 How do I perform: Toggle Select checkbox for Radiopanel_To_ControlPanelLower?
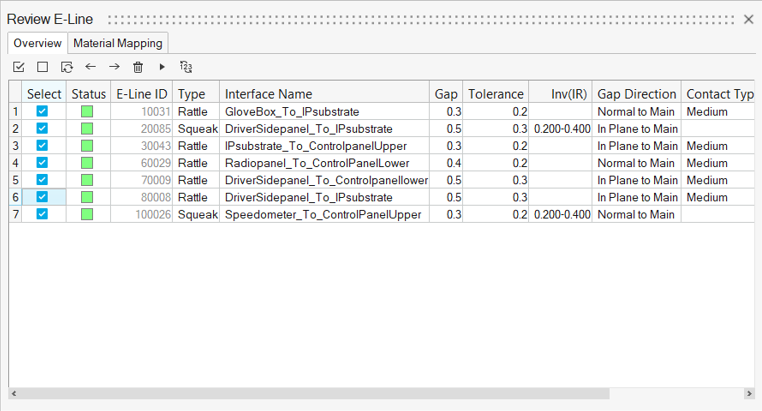[42, 163]
